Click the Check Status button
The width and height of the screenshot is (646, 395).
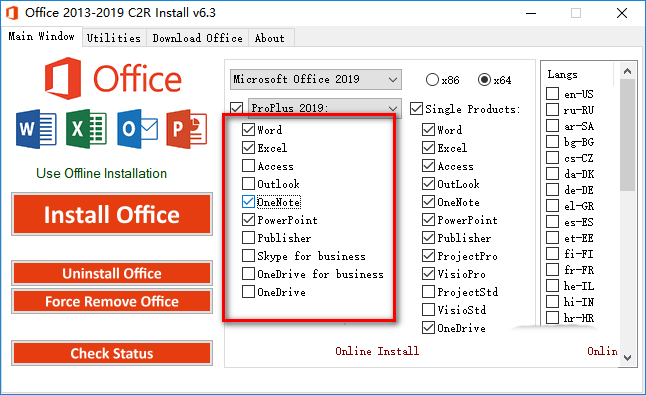pos(112,353)
